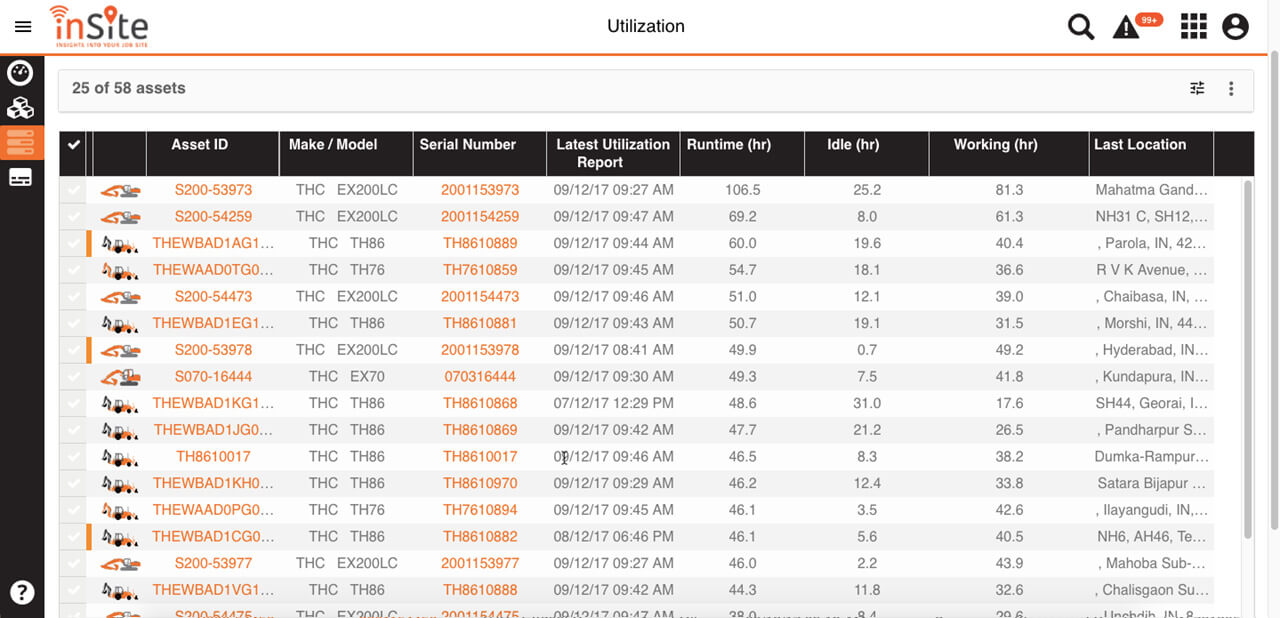
Task: Open asset link S200-53977
Action: [x=213, y=564]
